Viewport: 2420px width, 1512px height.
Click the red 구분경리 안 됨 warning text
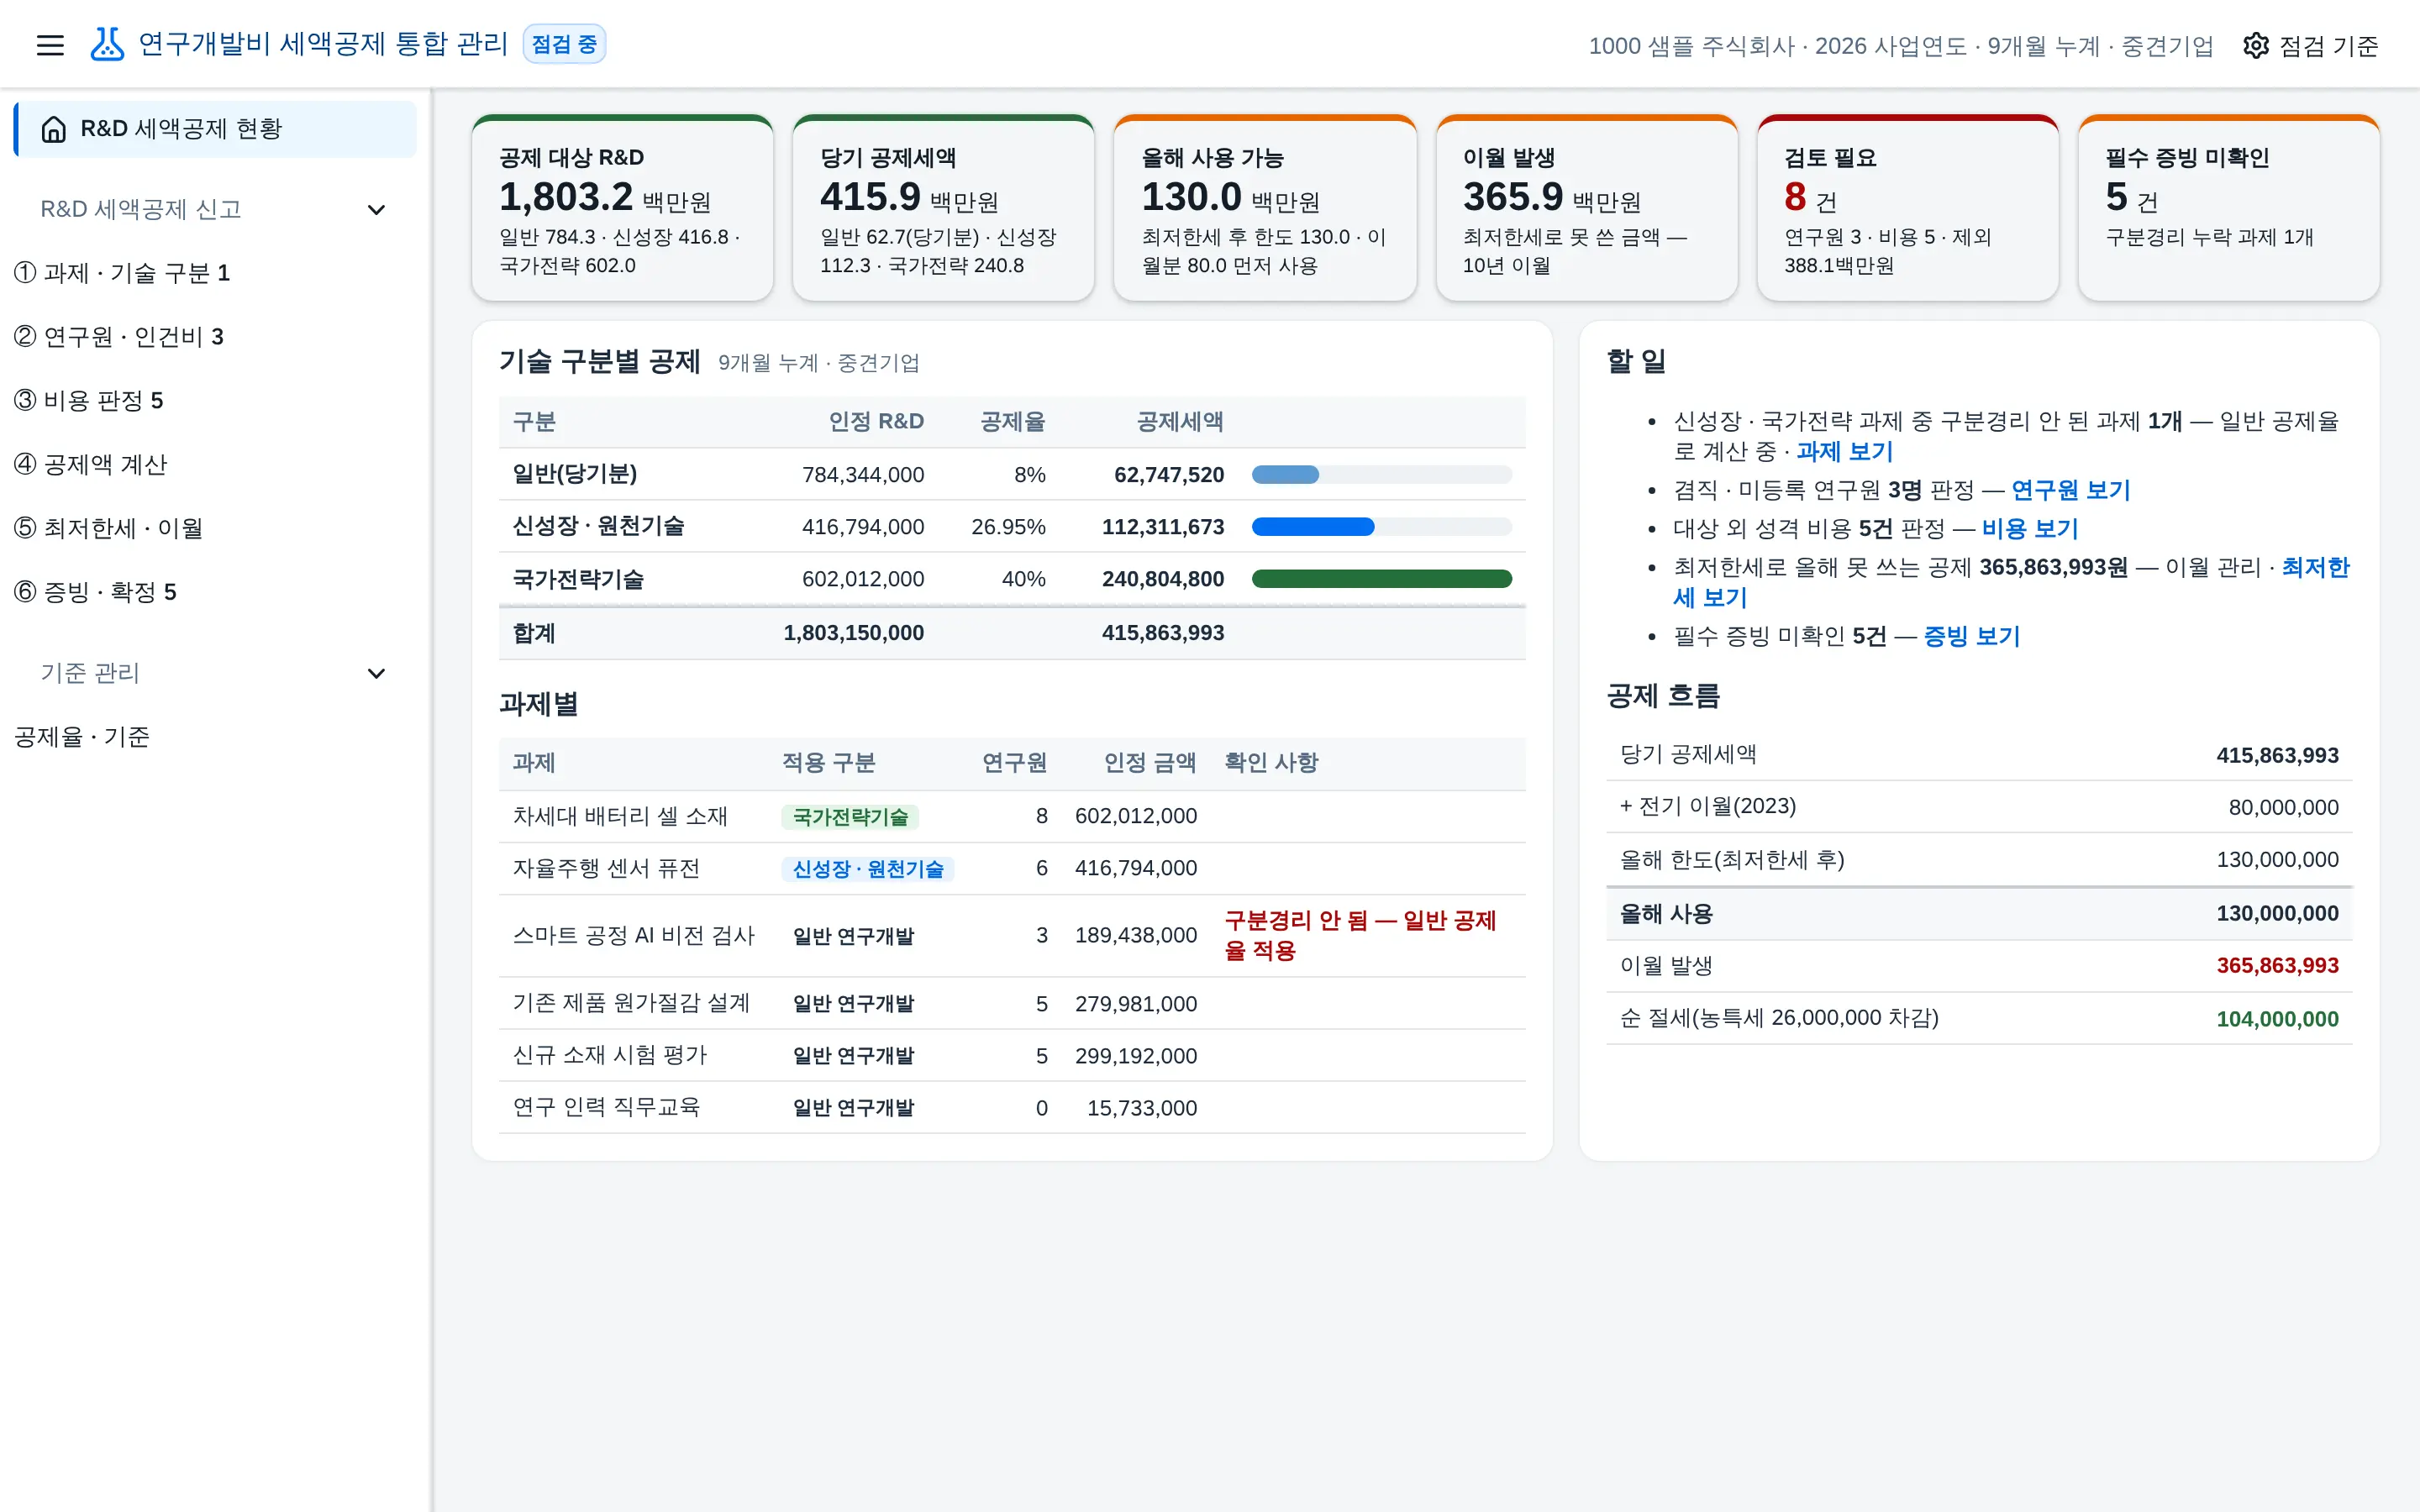click(x=1360, y=936)
